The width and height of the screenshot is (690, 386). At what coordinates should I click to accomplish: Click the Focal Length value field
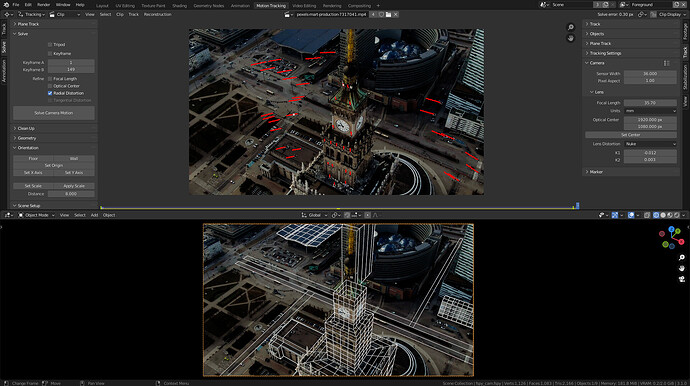tap(650, 103)
